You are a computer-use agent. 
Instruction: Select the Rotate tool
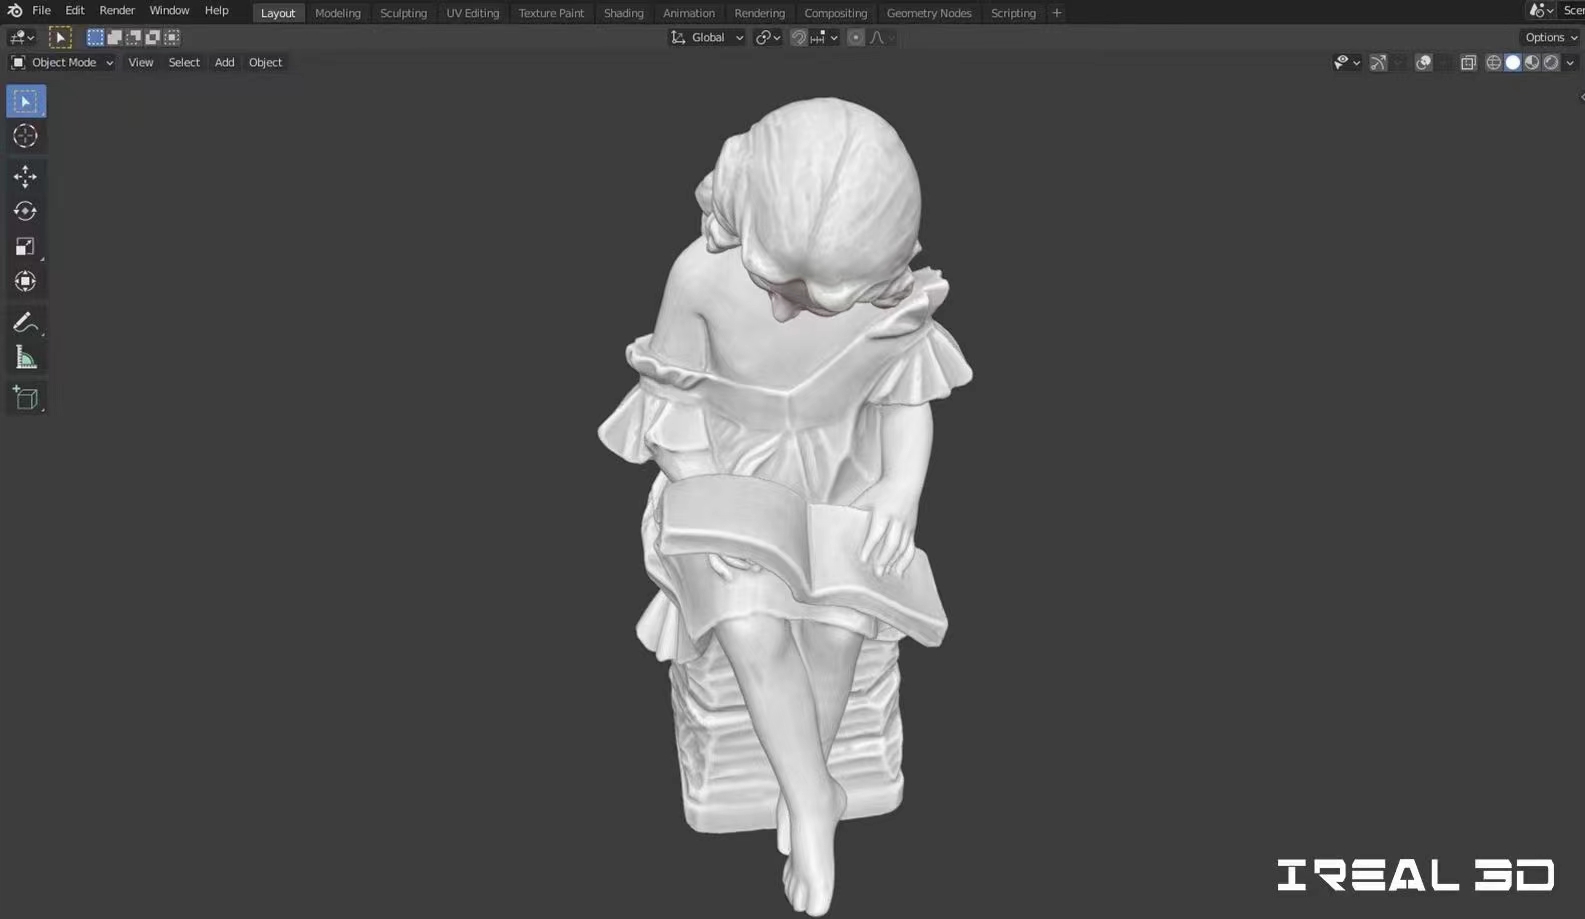[x=26, y=211]
